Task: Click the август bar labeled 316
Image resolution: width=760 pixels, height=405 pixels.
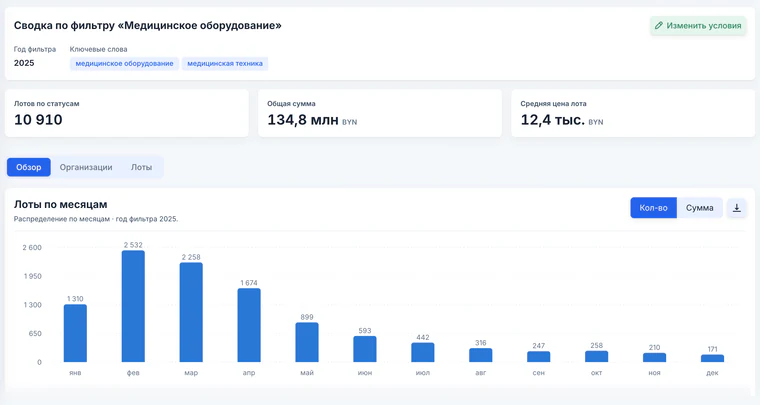Action: [480, 355]
